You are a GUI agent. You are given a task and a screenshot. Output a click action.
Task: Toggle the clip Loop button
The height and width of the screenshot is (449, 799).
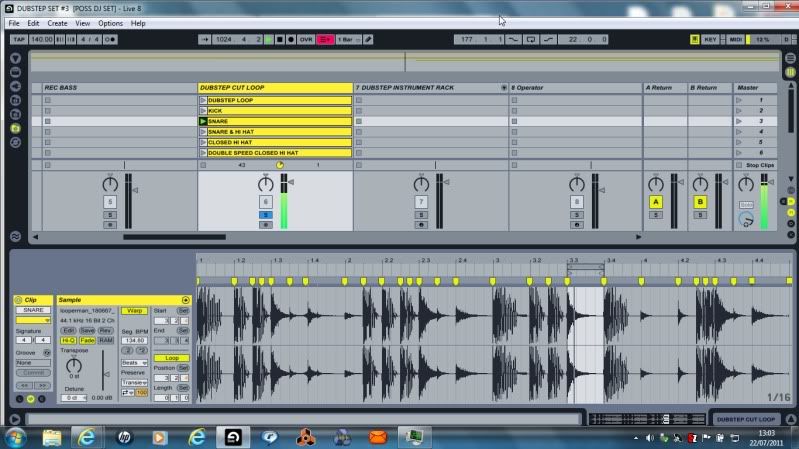pos(172,357)
